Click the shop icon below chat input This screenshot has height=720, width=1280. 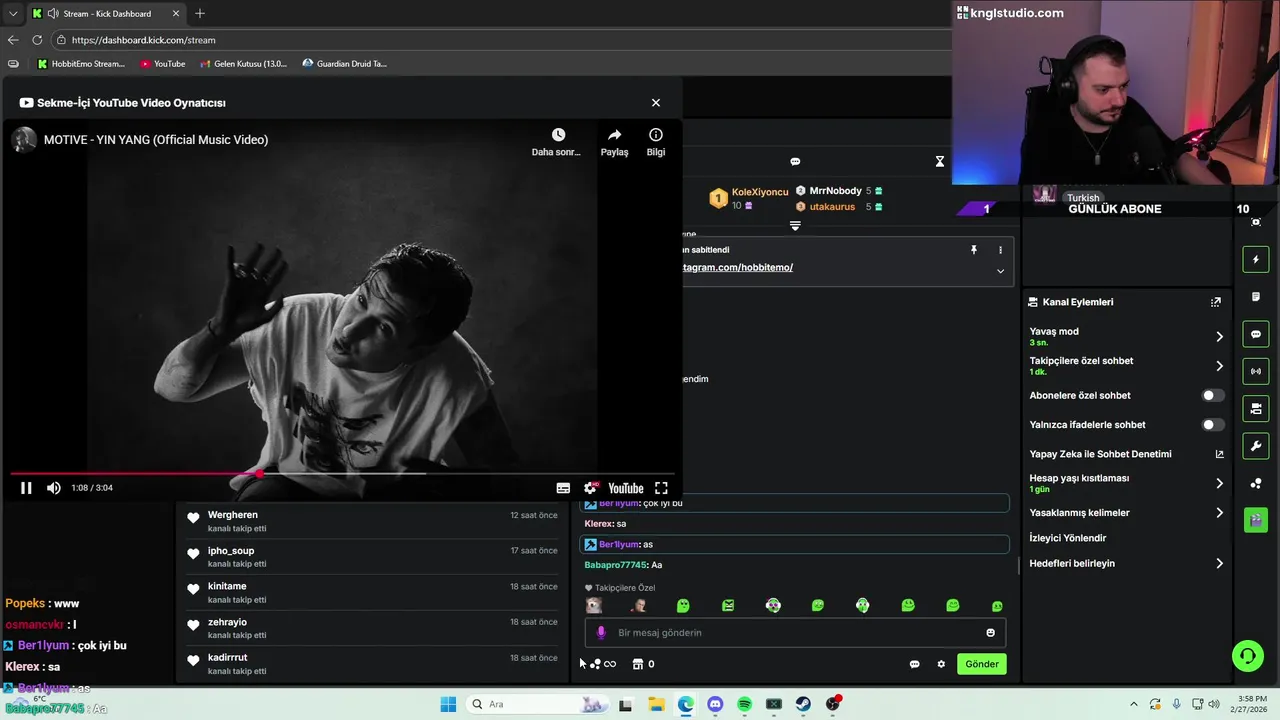pos(637,664)
